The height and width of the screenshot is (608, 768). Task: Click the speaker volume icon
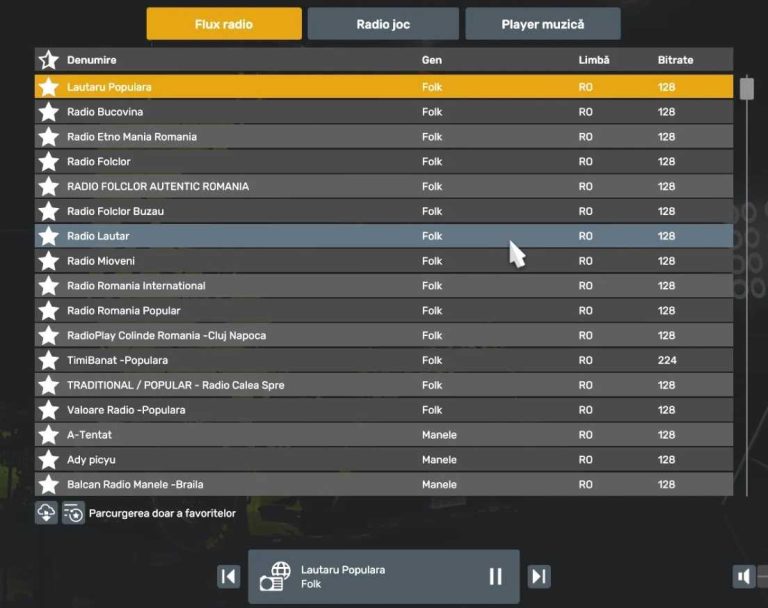(x=744, y=576)
